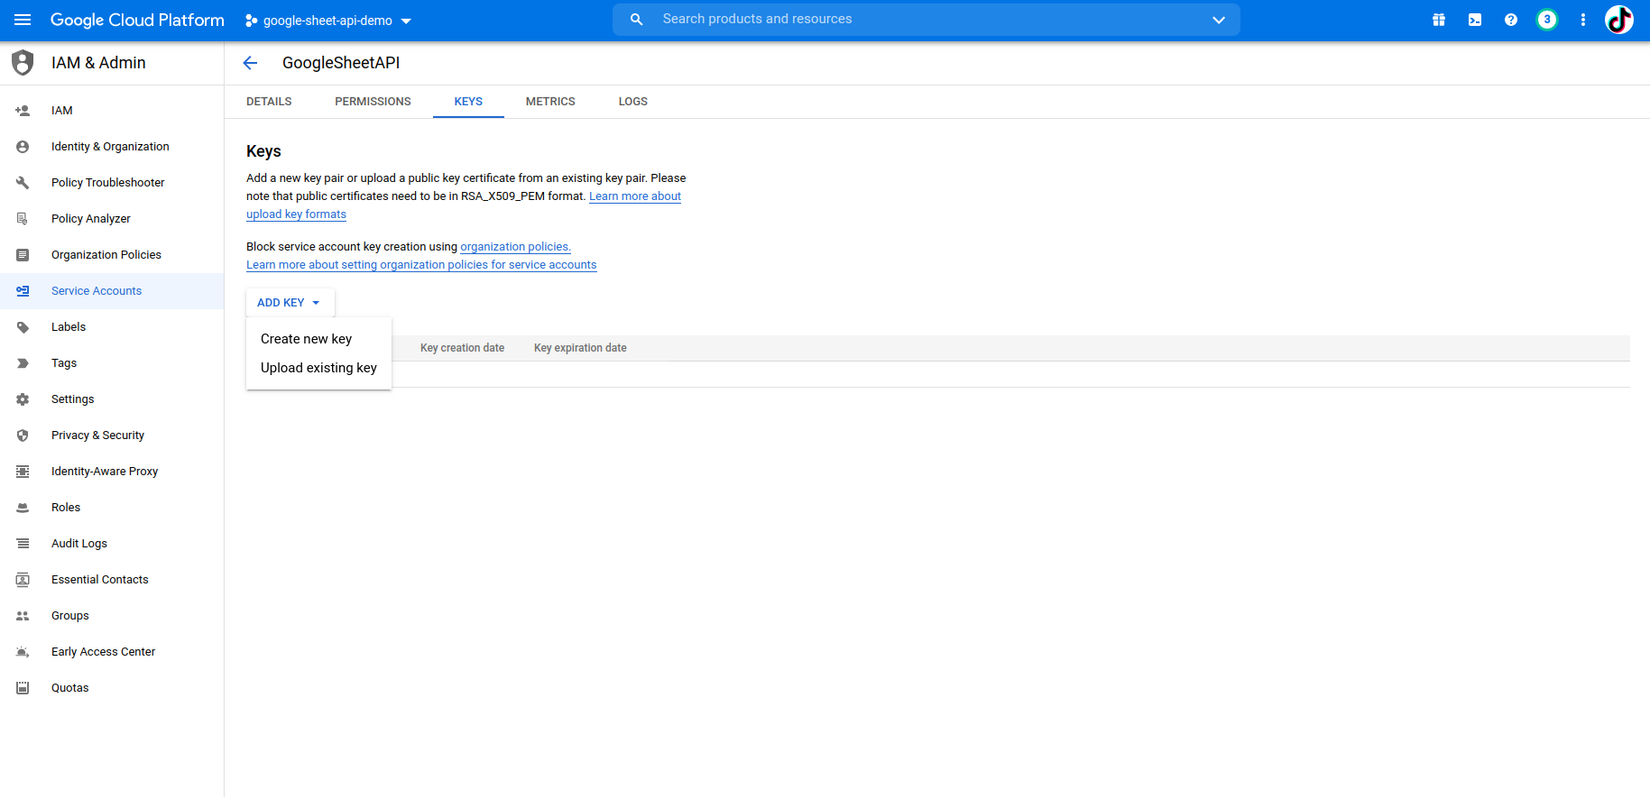
Task: Click the Identity-Aware Proxy icon
Action: coord(22,471)
